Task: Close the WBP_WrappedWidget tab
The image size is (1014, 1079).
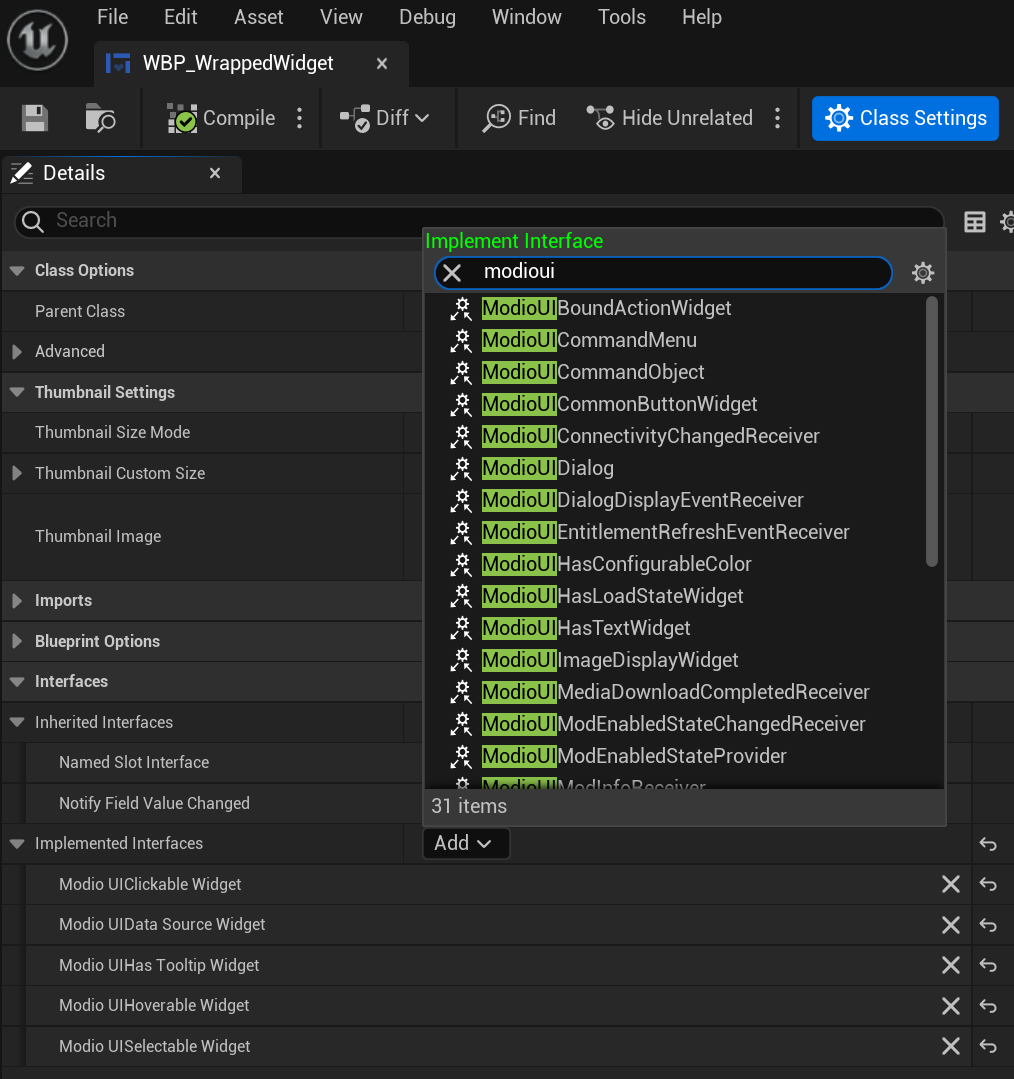Action: 382,64
